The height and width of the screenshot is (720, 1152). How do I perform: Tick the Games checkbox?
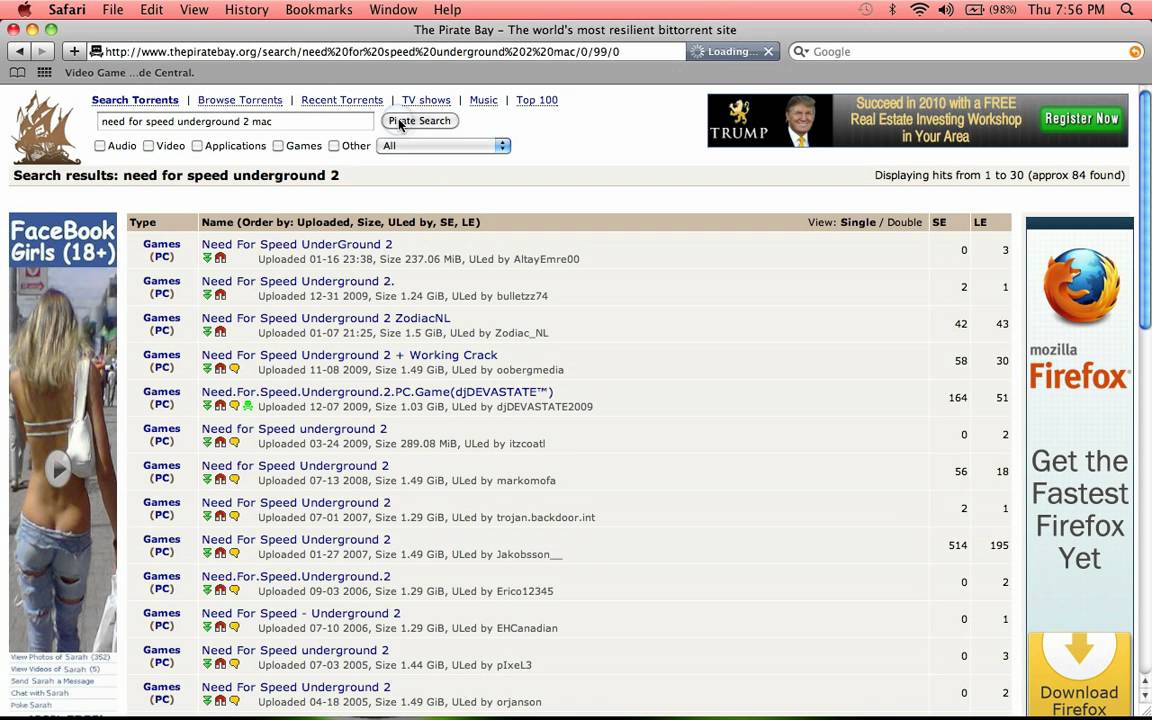pyautogui.click(x=278, y=145)
